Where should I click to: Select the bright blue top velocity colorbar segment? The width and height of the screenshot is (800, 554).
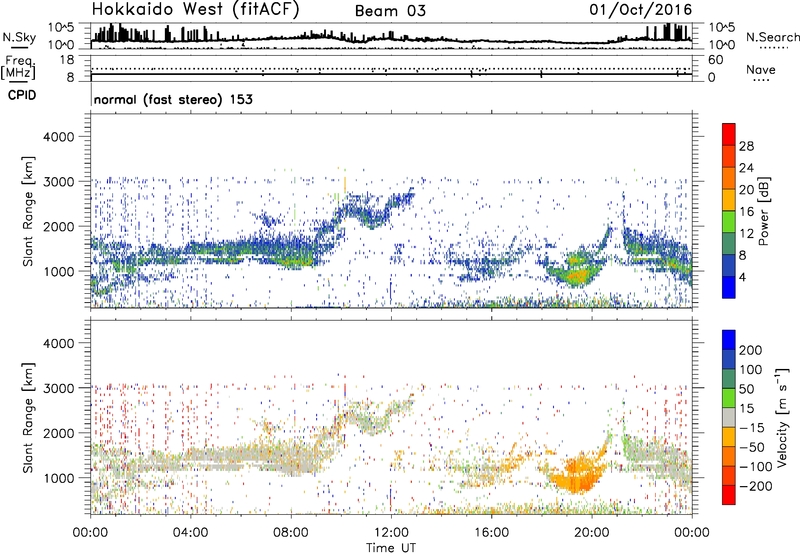tap(729, 340)
